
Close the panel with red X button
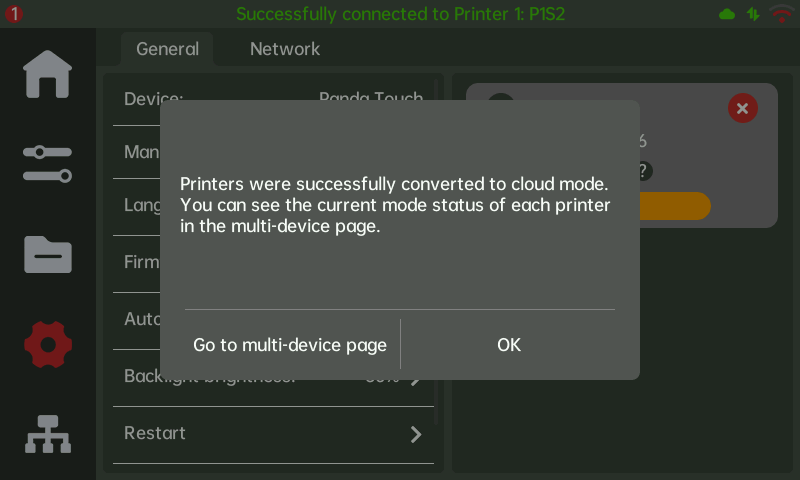[x=742, y=108]
